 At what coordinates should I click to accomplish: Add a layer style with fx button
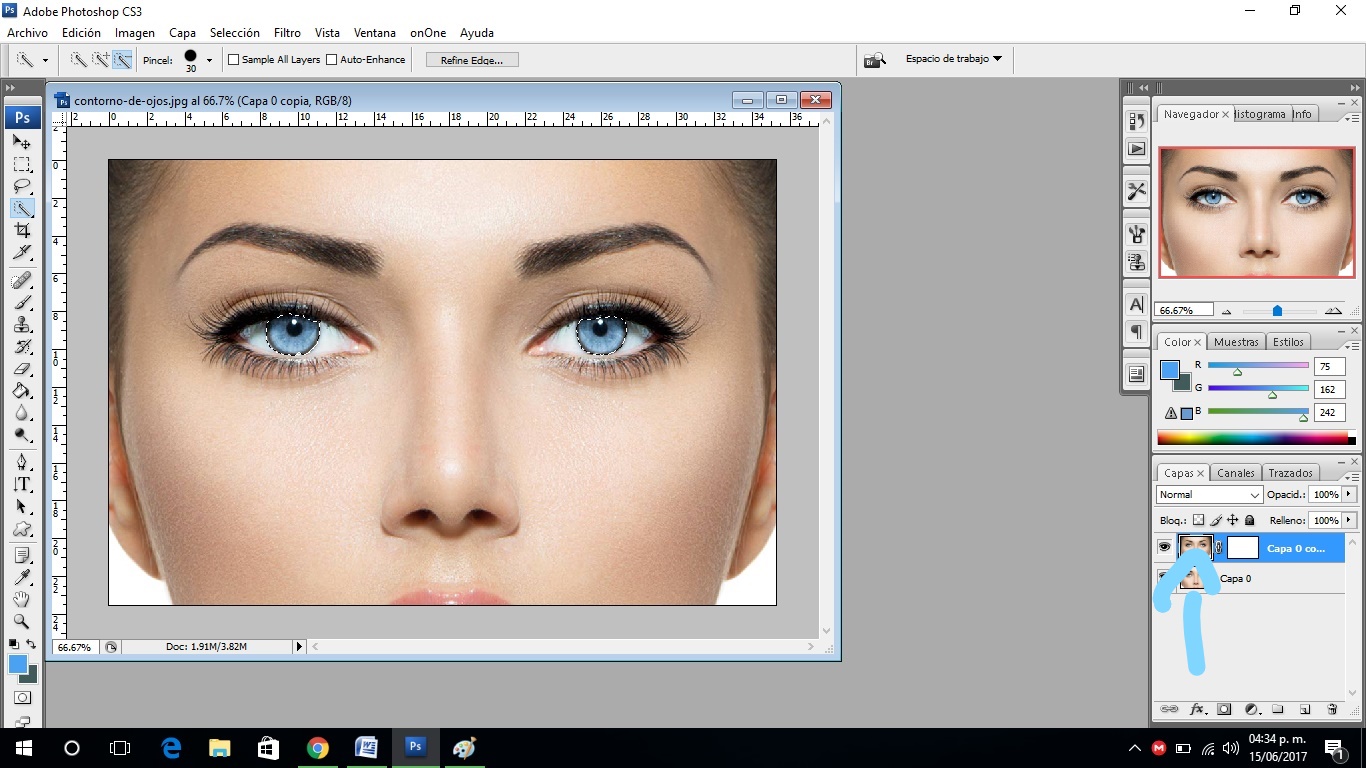[x=1196, y=709]
